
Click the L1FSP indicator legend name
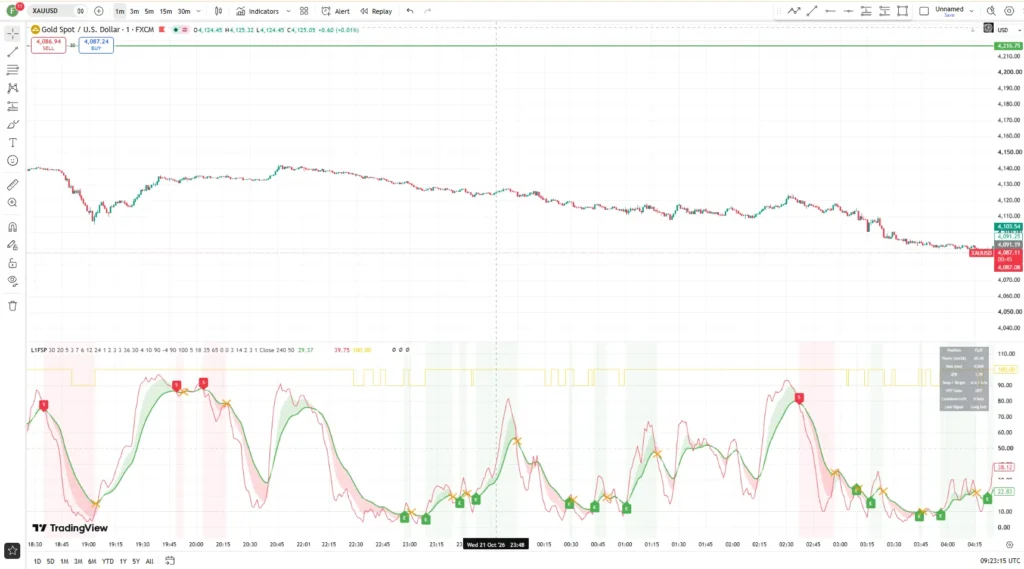click(39, 350)
